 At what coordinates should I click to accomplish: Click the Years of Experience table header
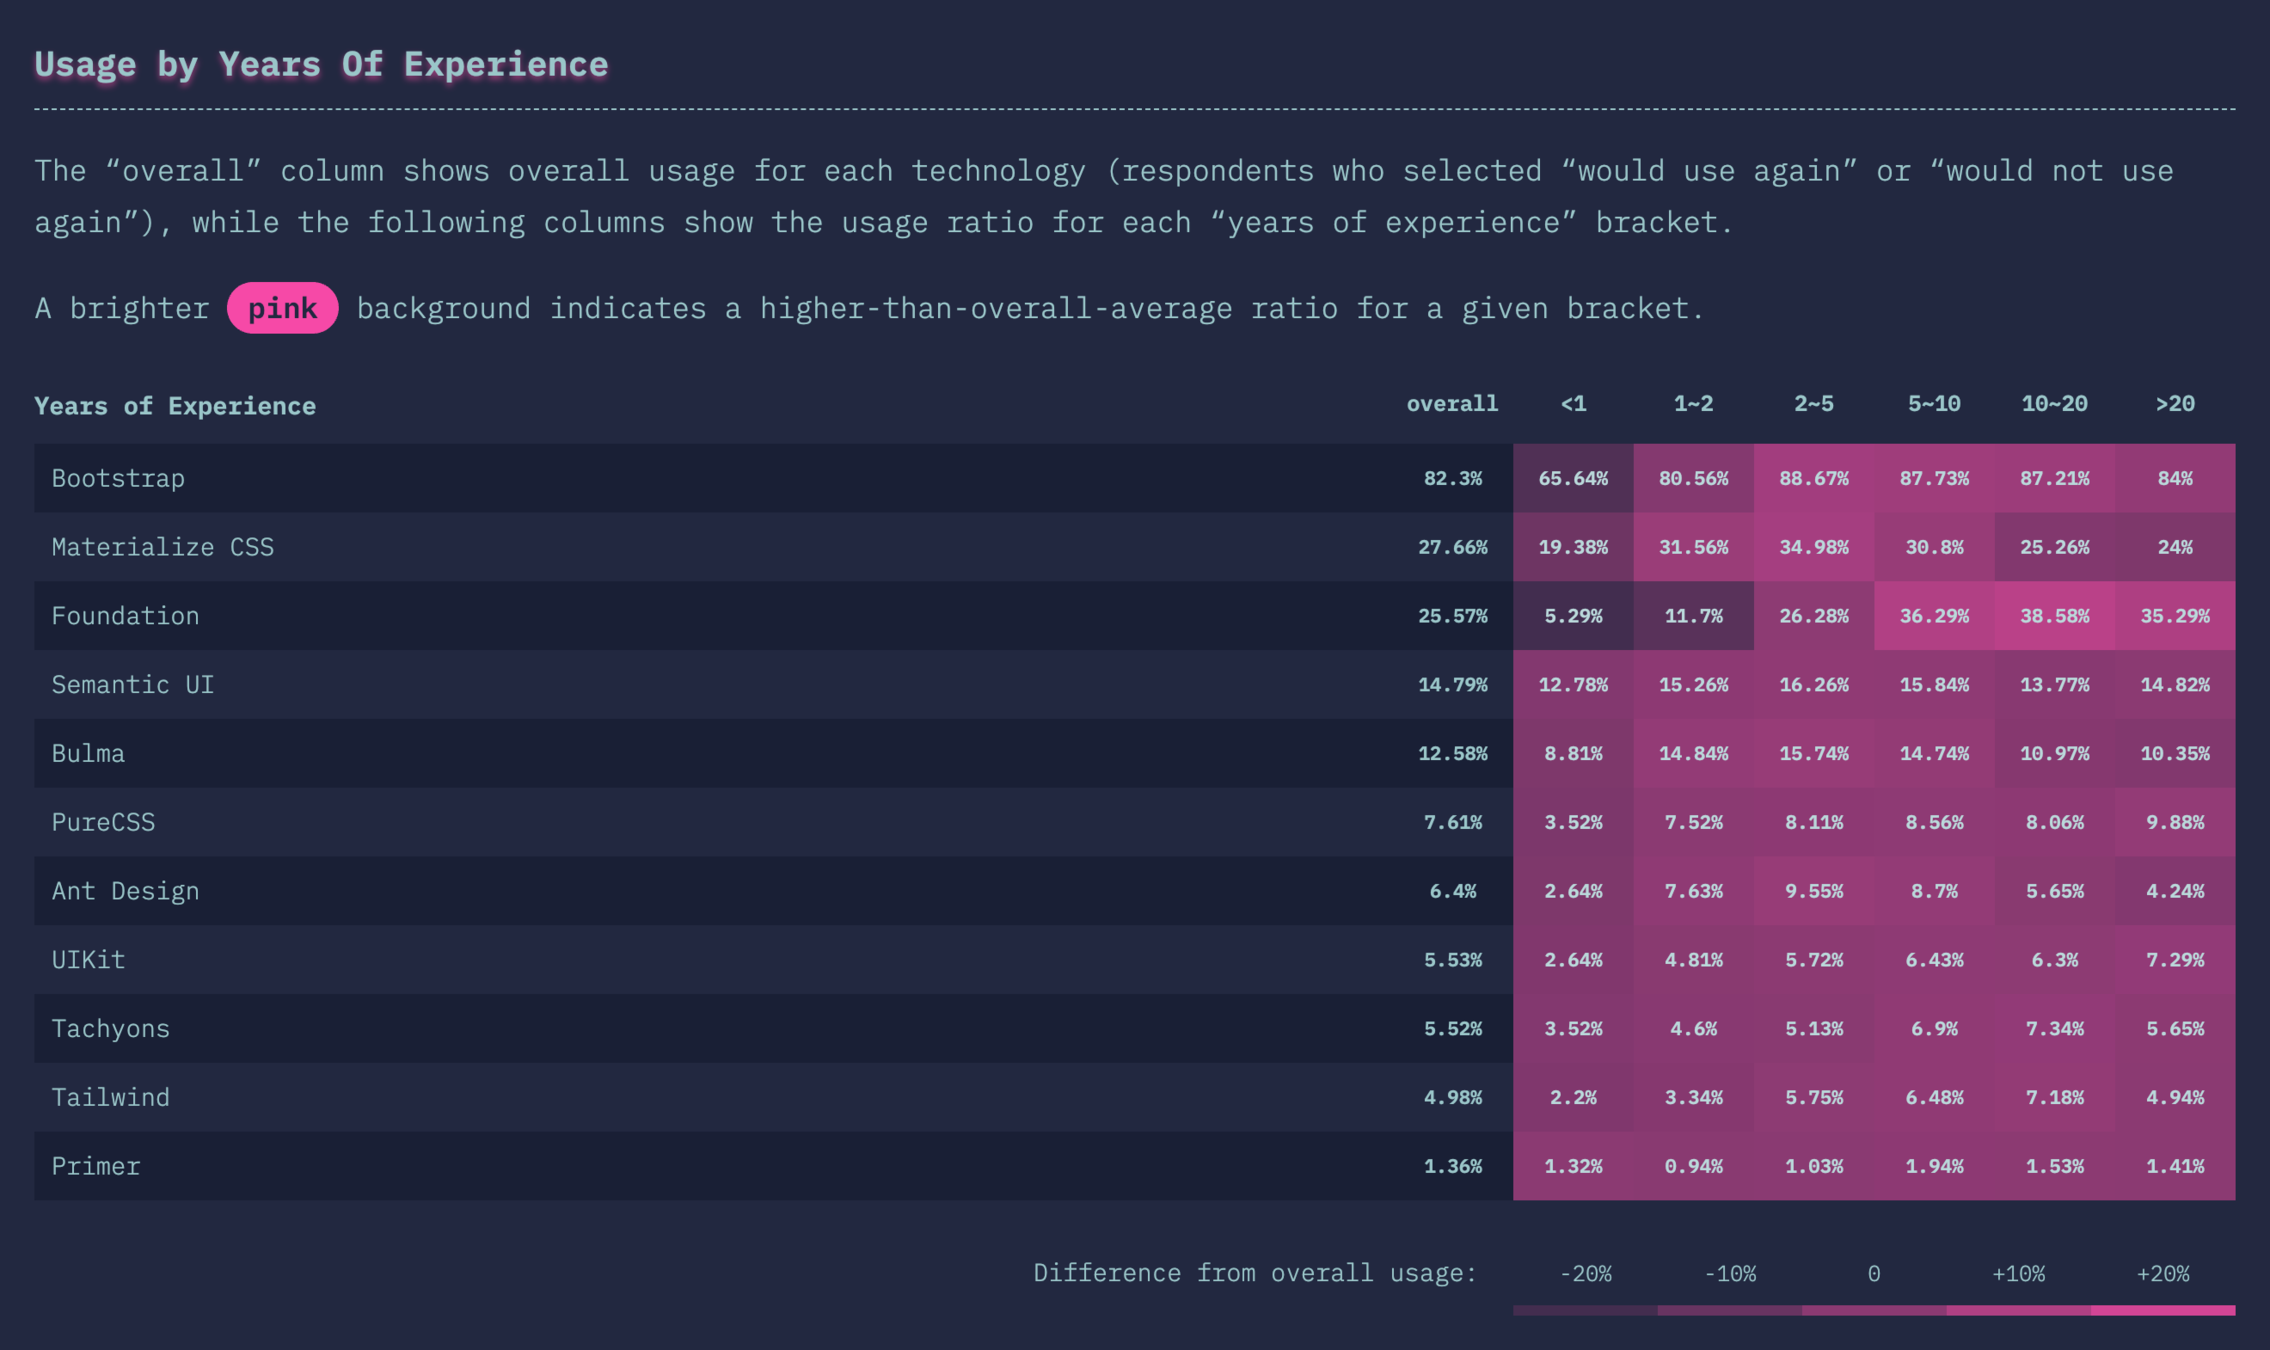pyautogui.click(x=175, y=406)
